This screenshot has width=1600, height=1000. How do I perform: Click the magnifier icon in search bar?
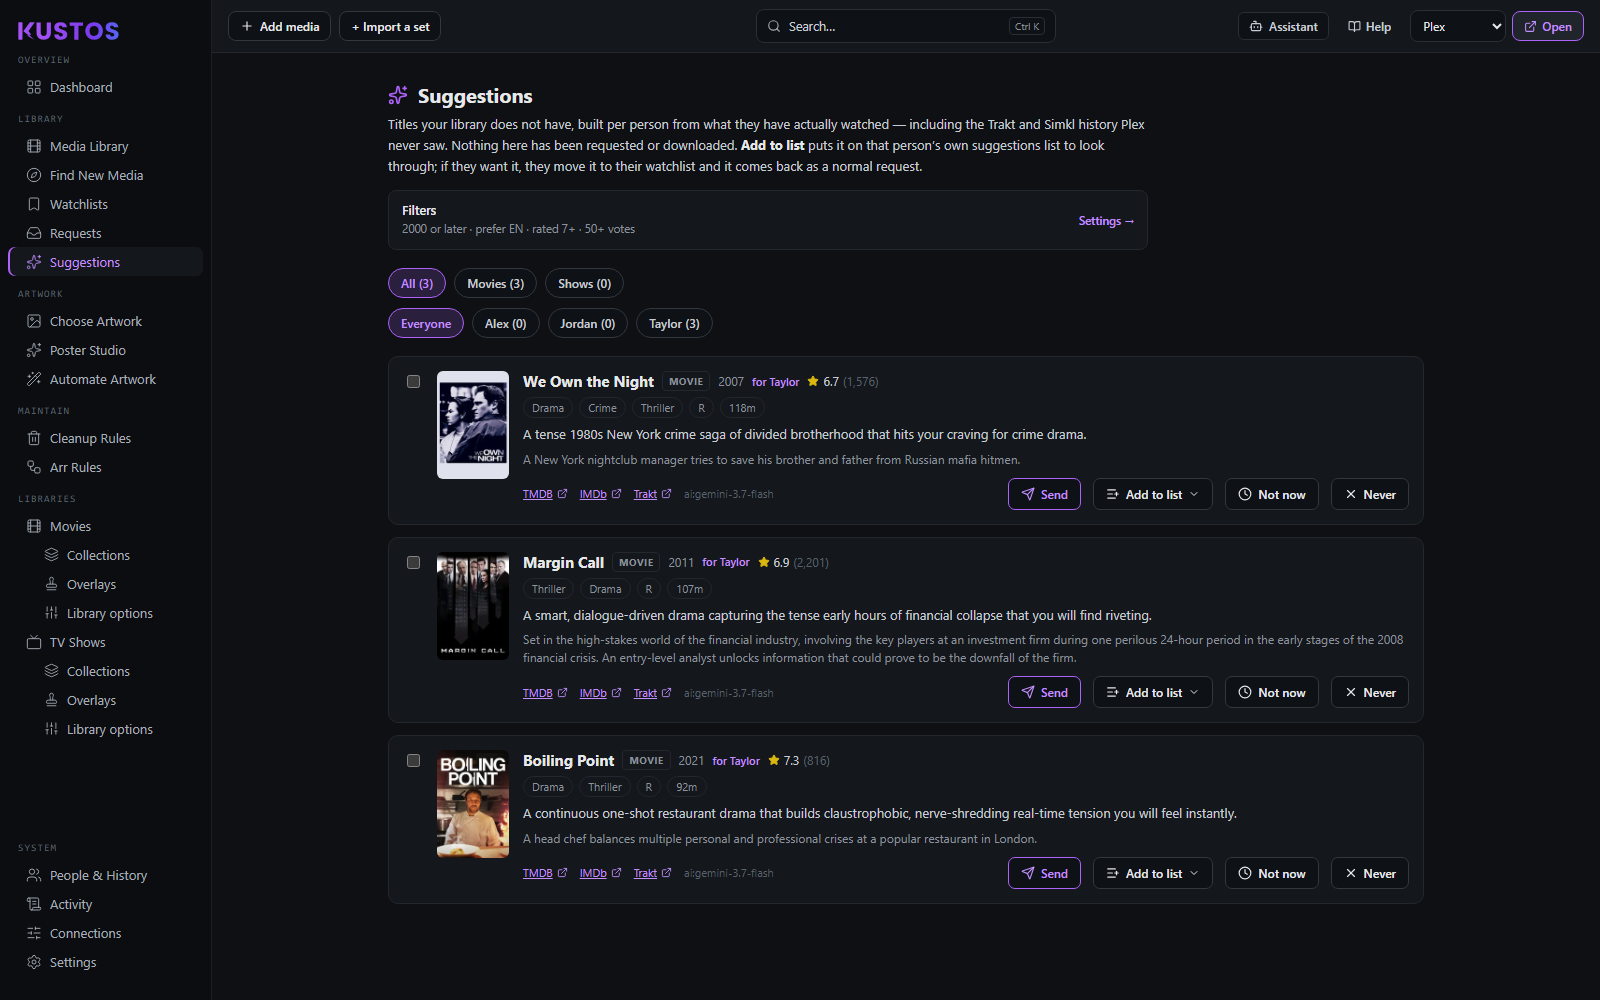(x=774, y=27)
